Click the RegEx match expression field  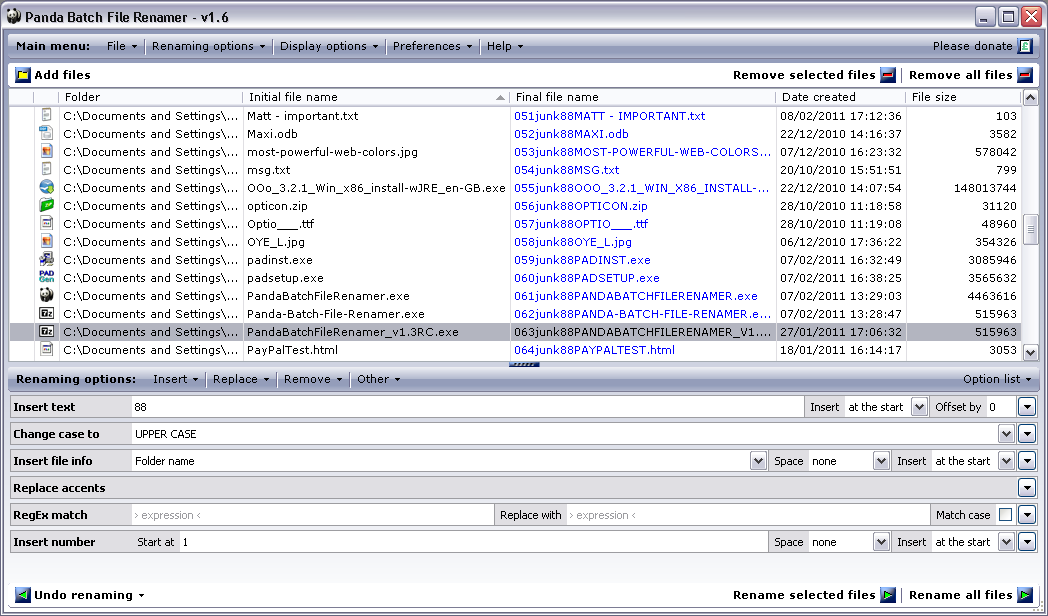click(312, 514)
